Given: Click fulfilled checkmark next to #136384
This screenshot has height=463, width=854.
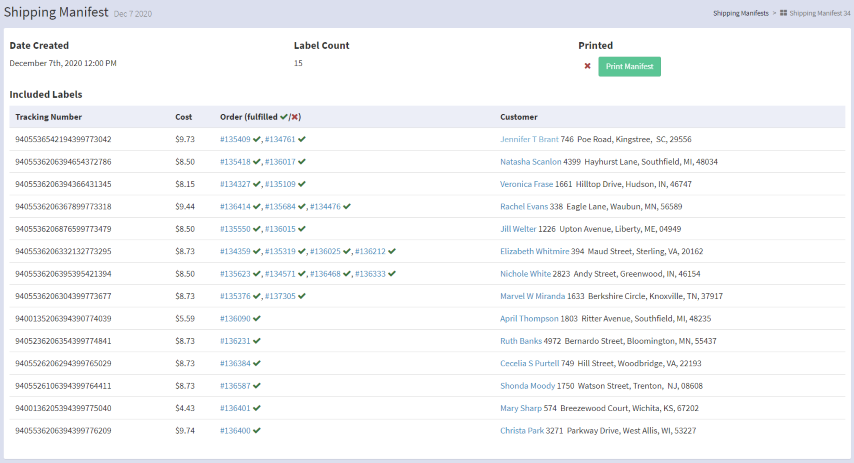Looking at the screenshot, I should 257,363.
